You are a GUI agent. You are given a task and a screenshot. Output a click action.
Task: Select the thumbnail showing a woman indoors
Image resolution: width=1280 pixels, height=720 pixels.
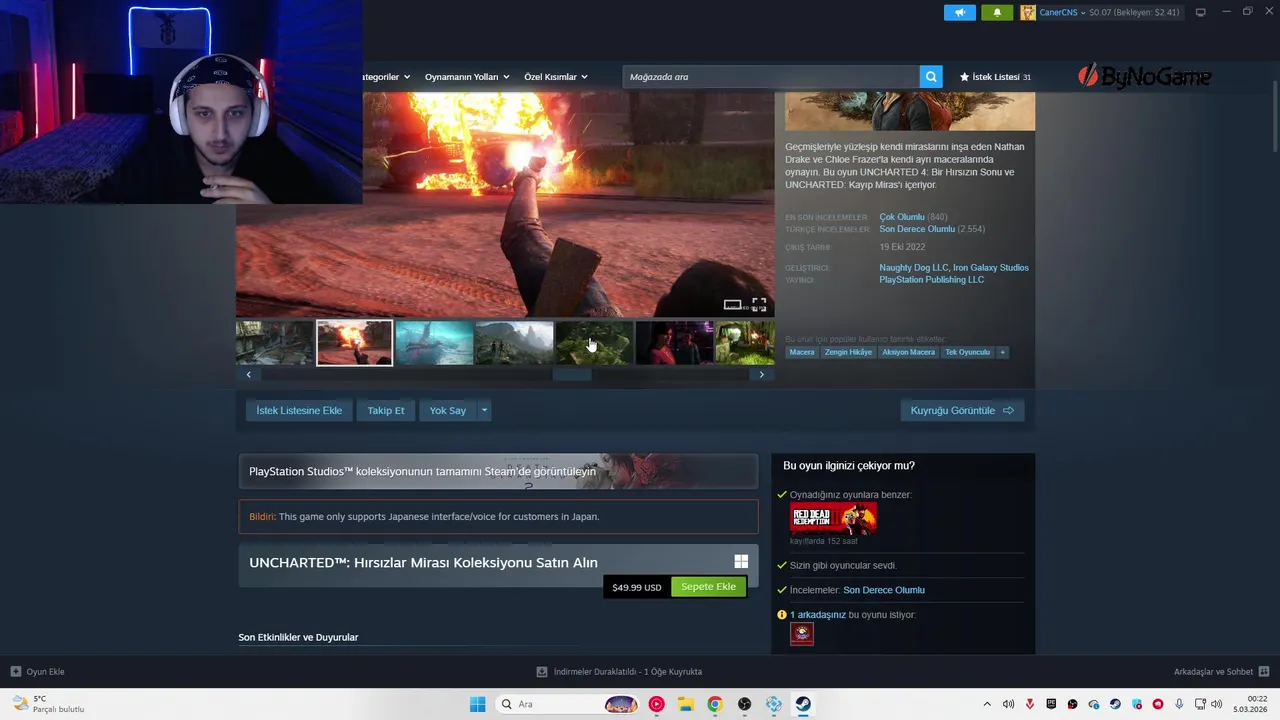pos(675,343)
